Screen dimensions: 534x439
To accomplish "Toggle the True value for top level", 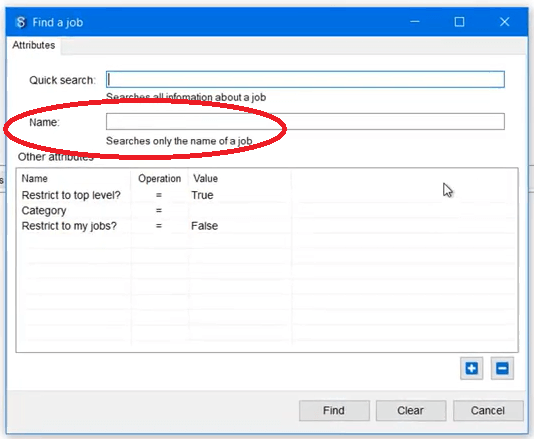I will (202, 195).
